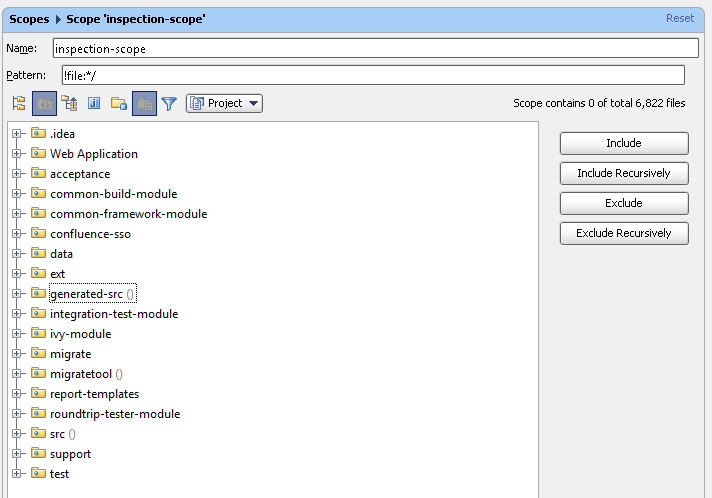The height and width of the screenshot is (498, 712).
Task: Click the Exclude button
Action: click(x=624, y=203)
